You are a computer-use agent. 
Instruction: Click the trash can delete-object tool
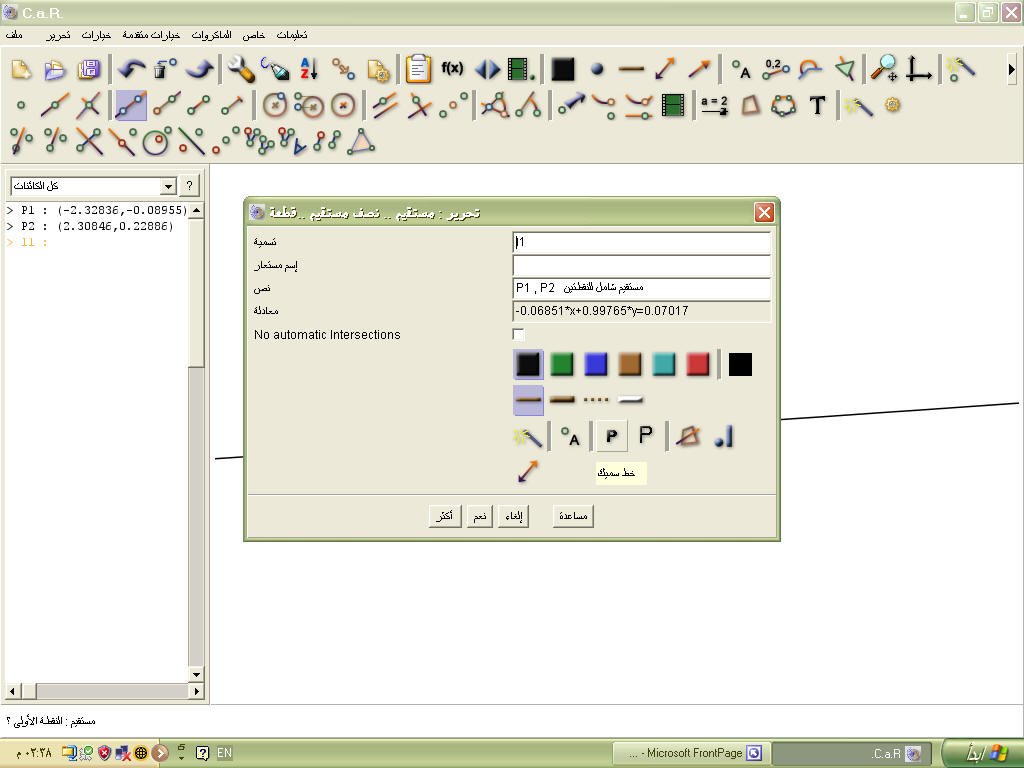coord(165,69)
